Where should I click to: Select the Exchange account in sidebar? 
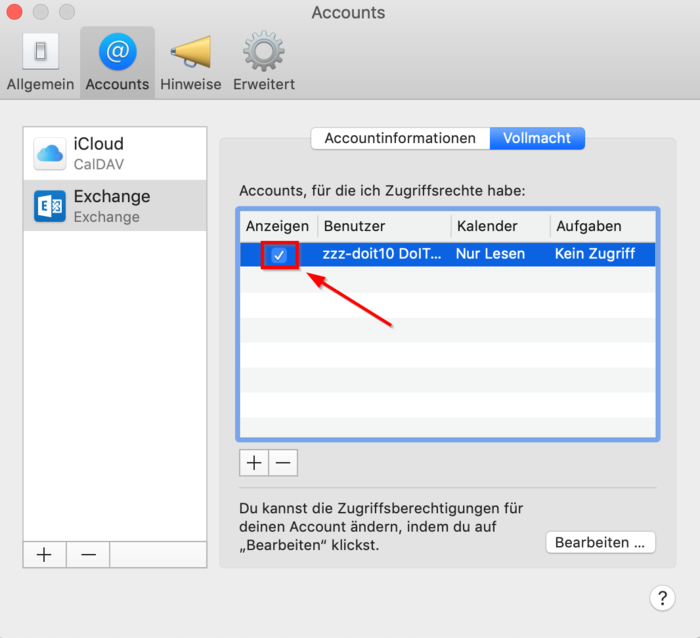coord(115,206)
